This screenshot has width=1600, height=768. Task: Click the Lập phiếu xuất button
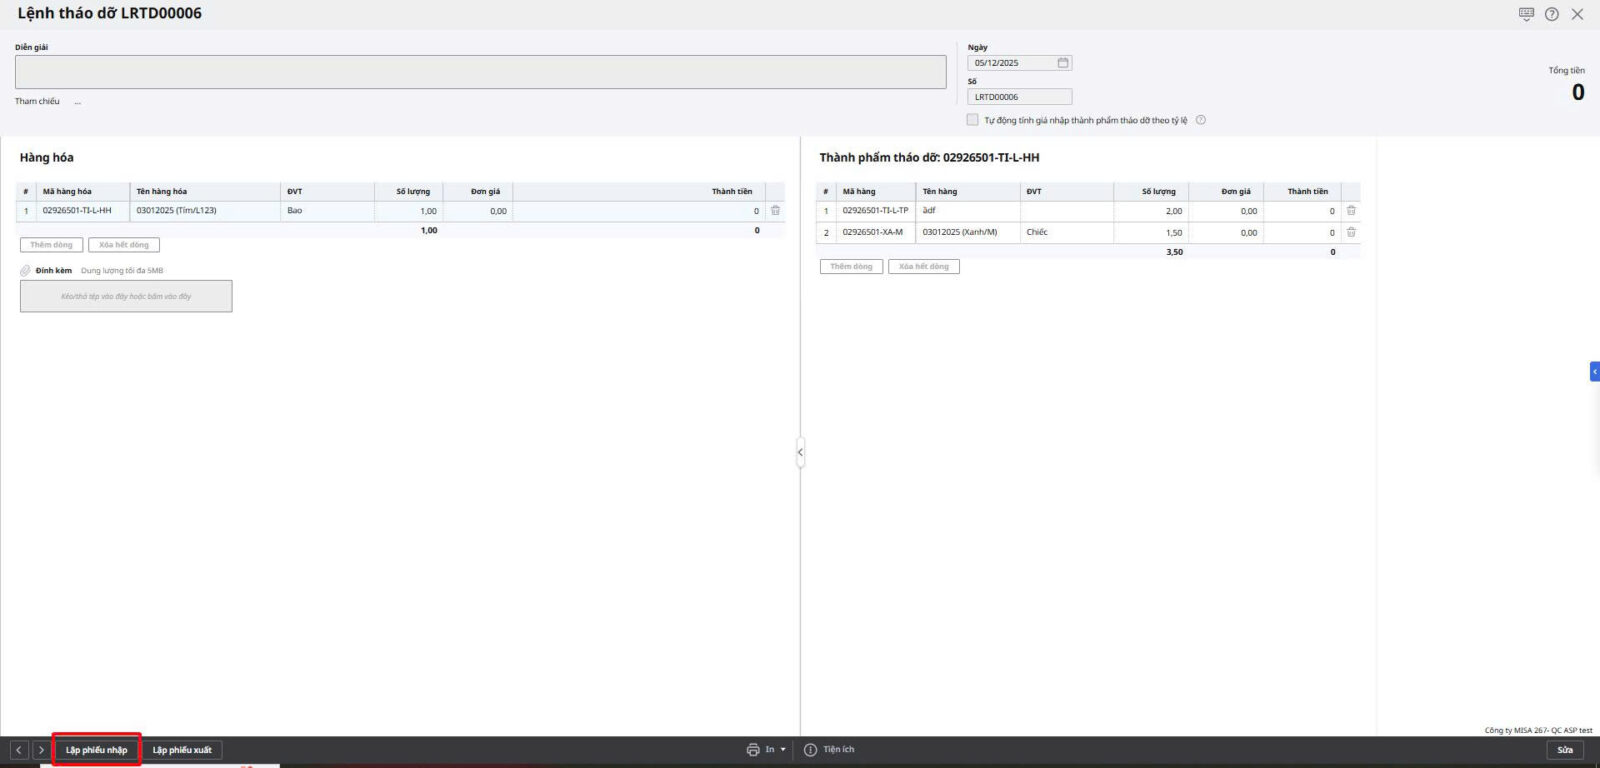coord(182,750)
